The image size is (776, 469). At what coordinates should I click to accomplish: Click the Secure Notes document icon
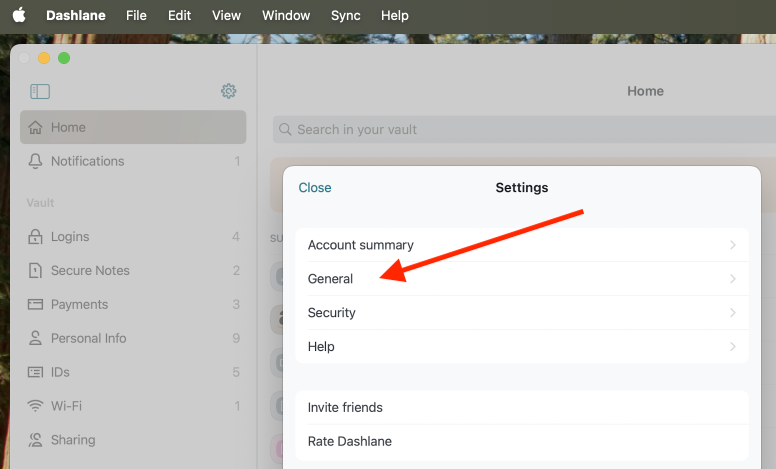(x=35, y=270)
